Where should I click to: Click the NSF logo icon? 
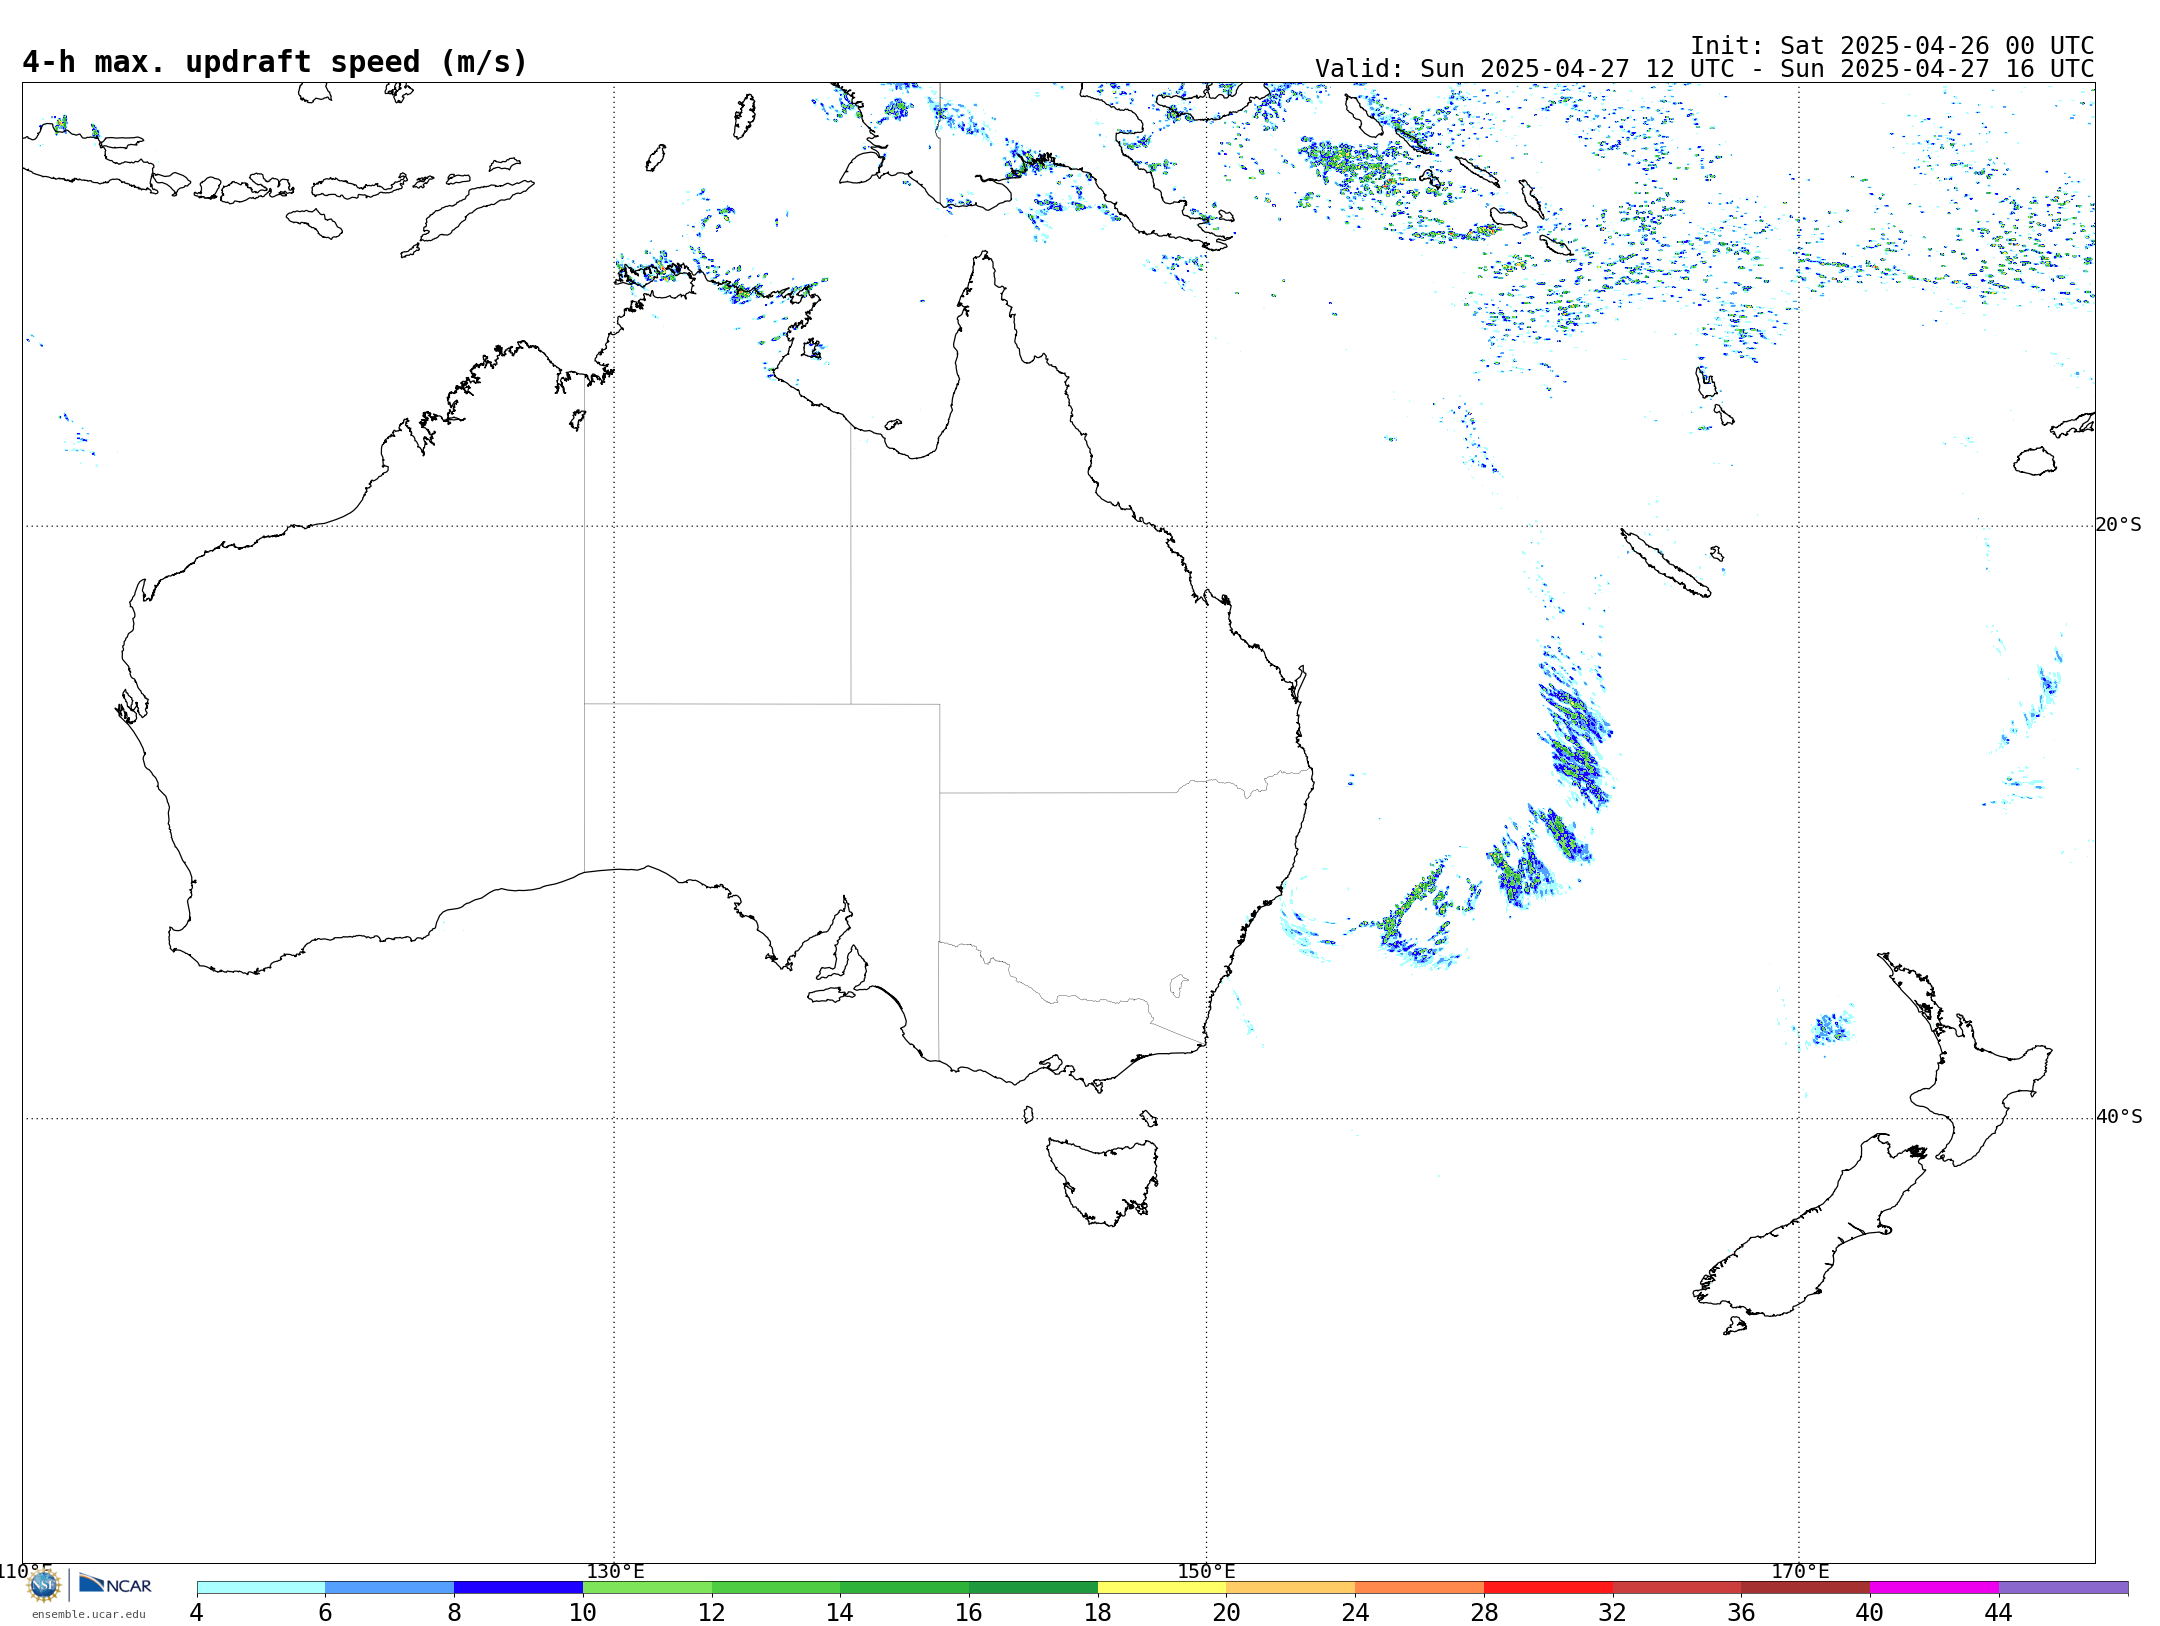[x=44, y=1585]
